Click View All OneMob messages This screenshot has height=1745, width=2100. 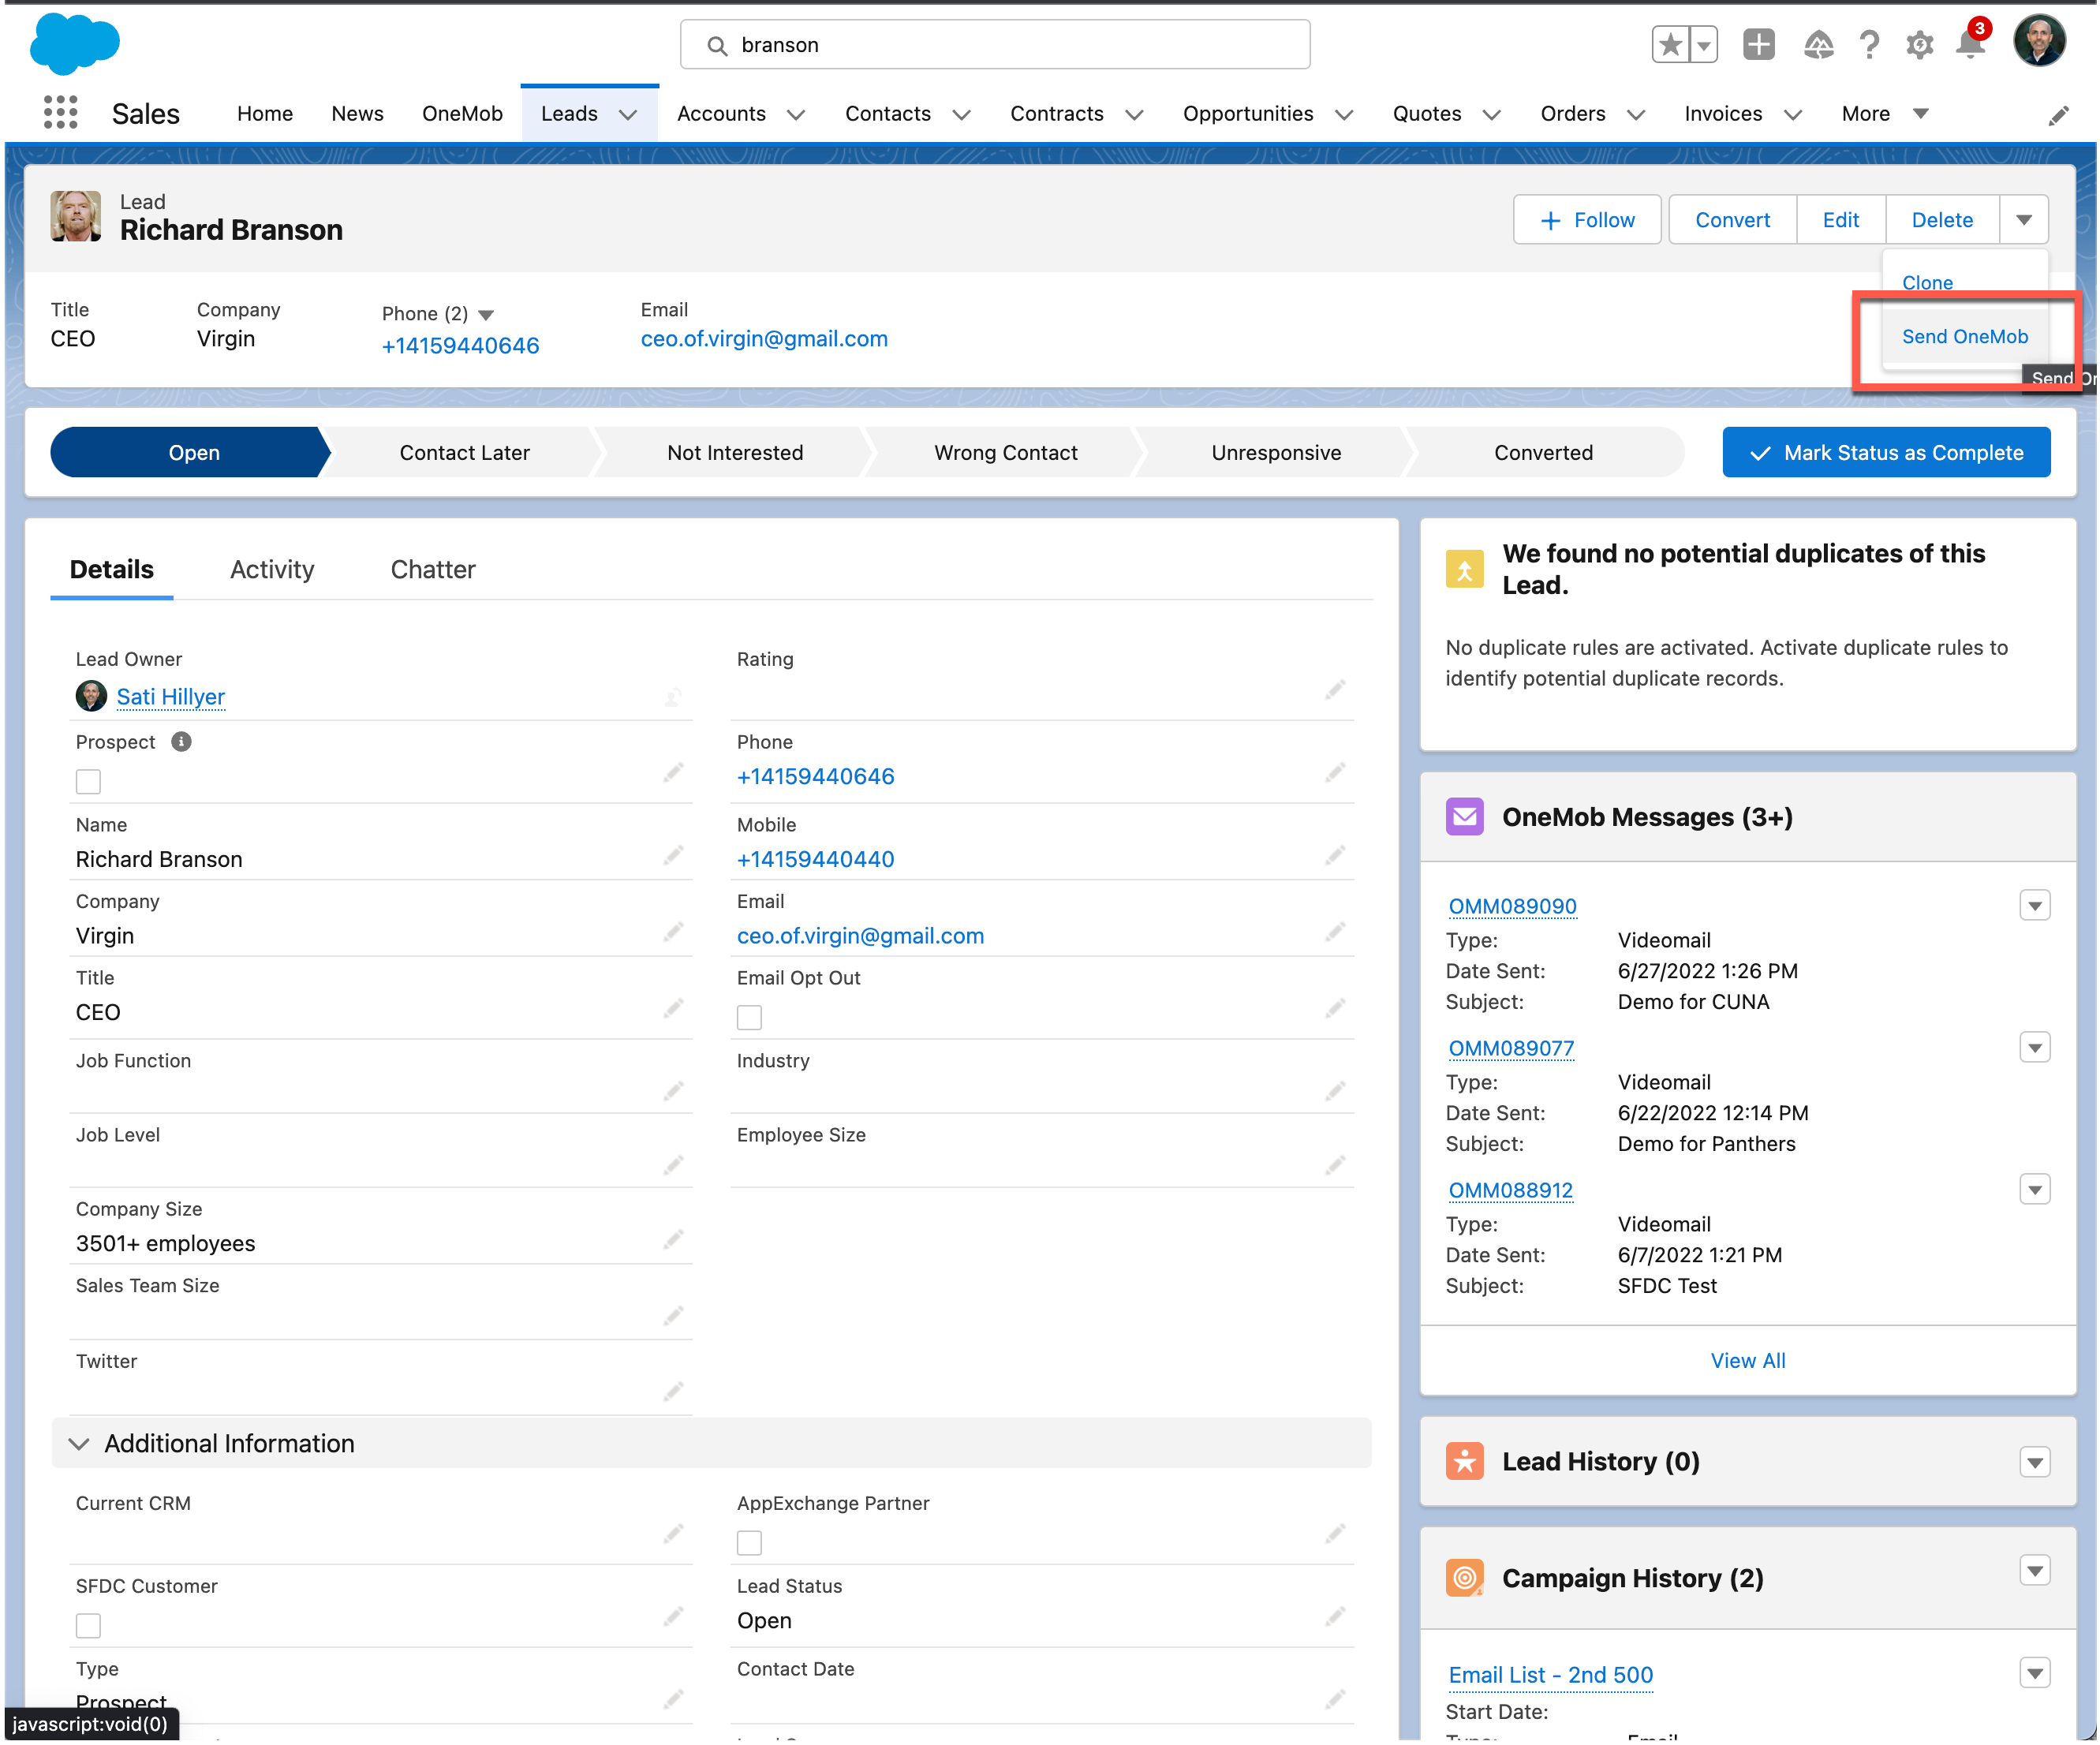[x=1747, y=1361]
